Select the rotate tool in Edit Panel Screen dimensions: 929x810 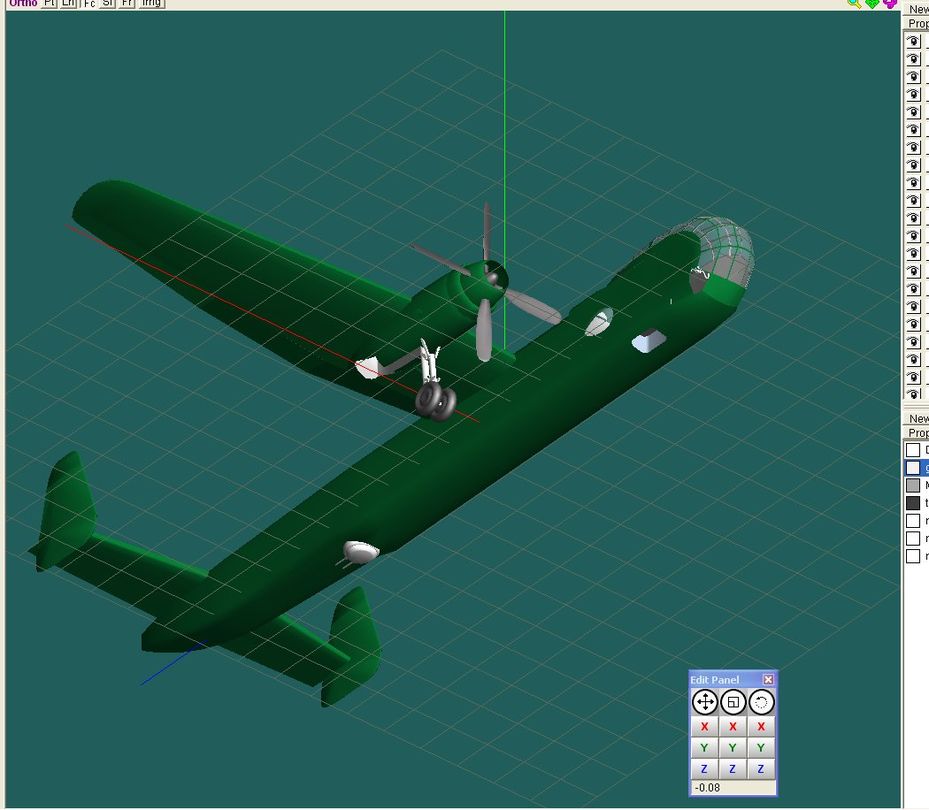click(x=760, y=701)
